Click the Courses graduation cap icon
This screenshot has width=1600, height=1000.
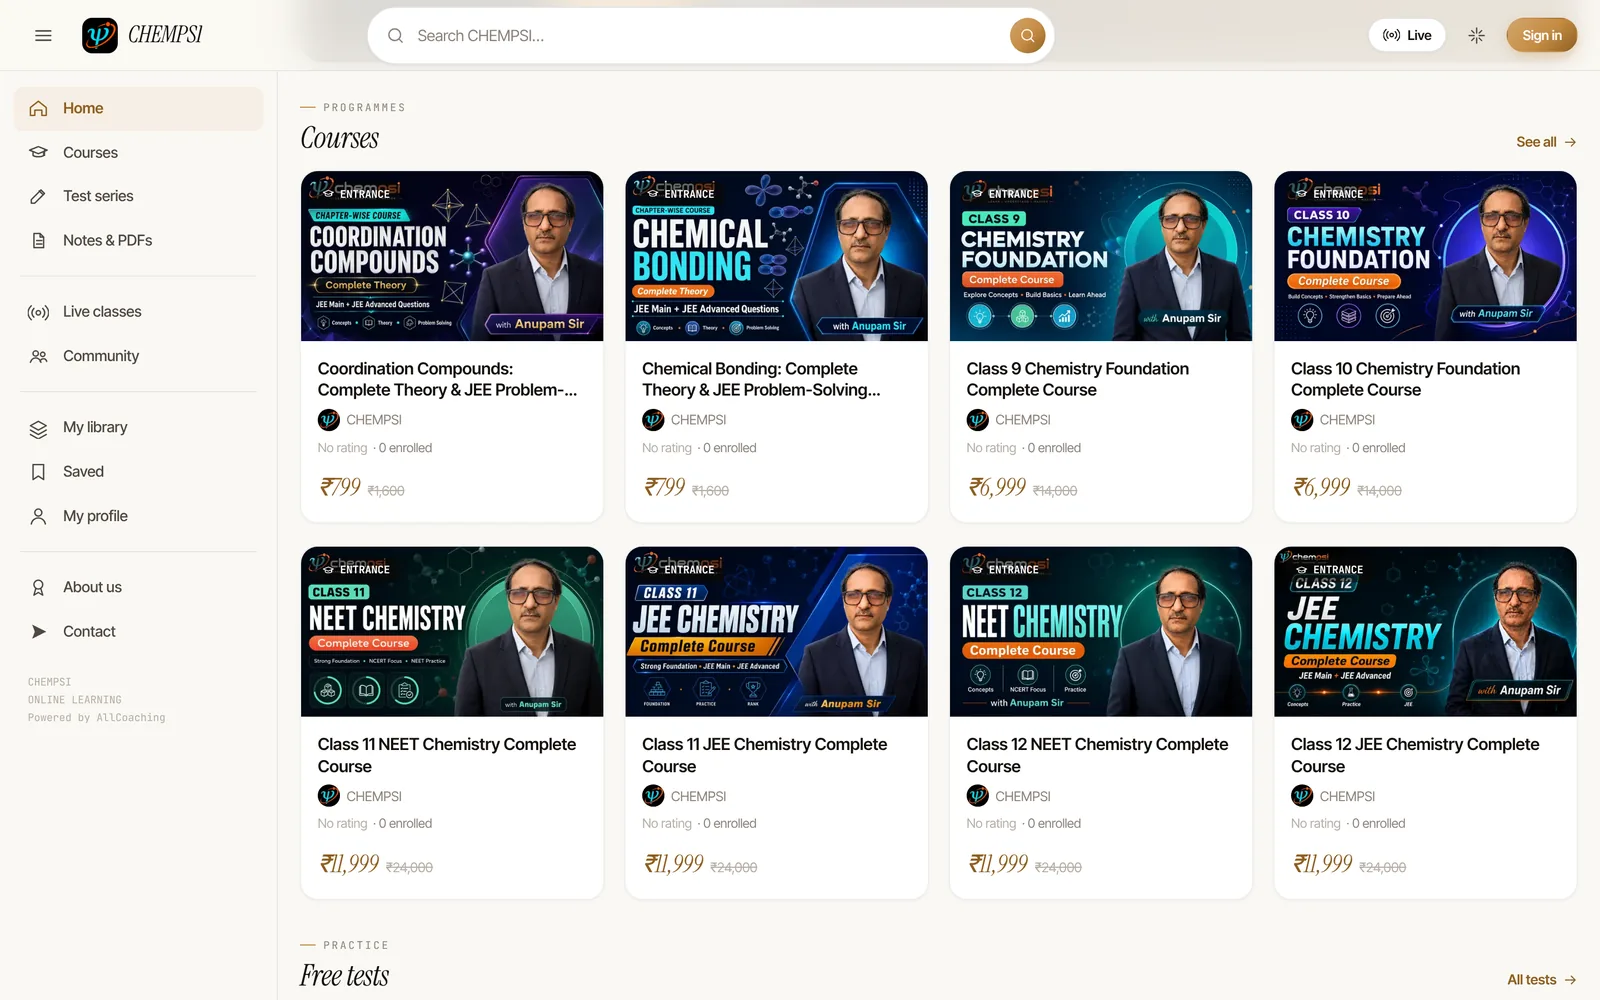point(39,153)
